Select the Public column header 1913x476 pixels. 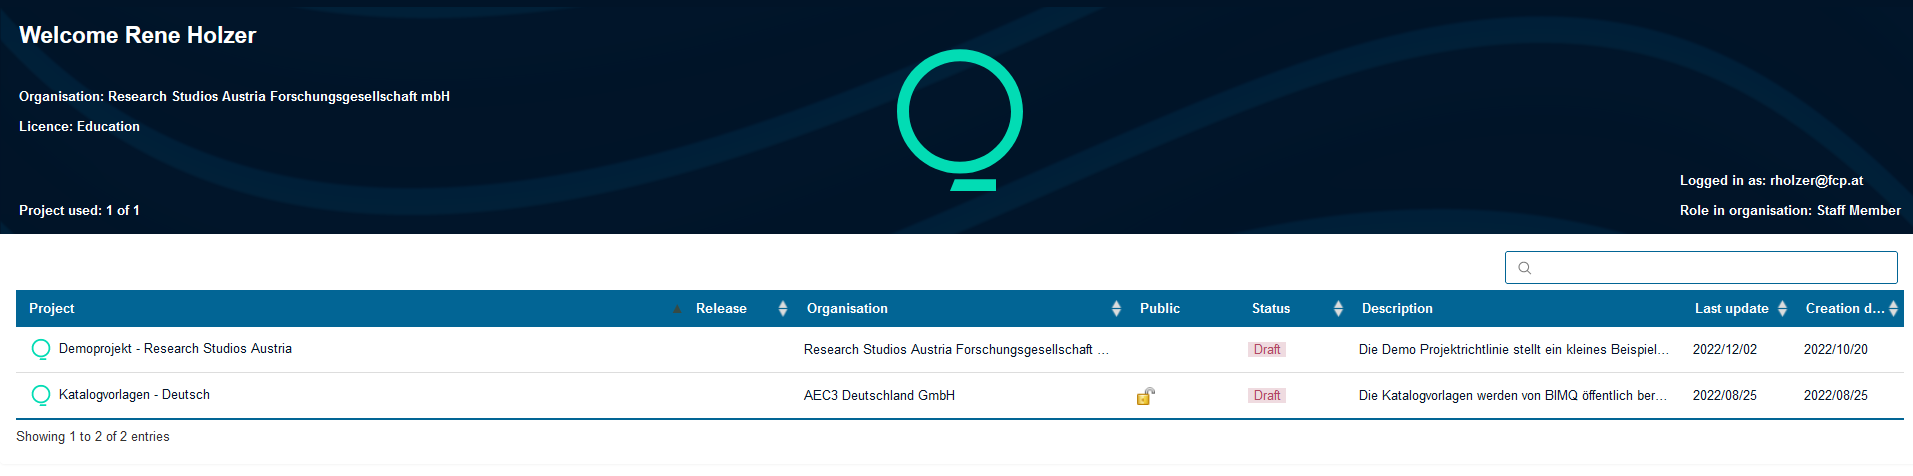(1160, 309)
